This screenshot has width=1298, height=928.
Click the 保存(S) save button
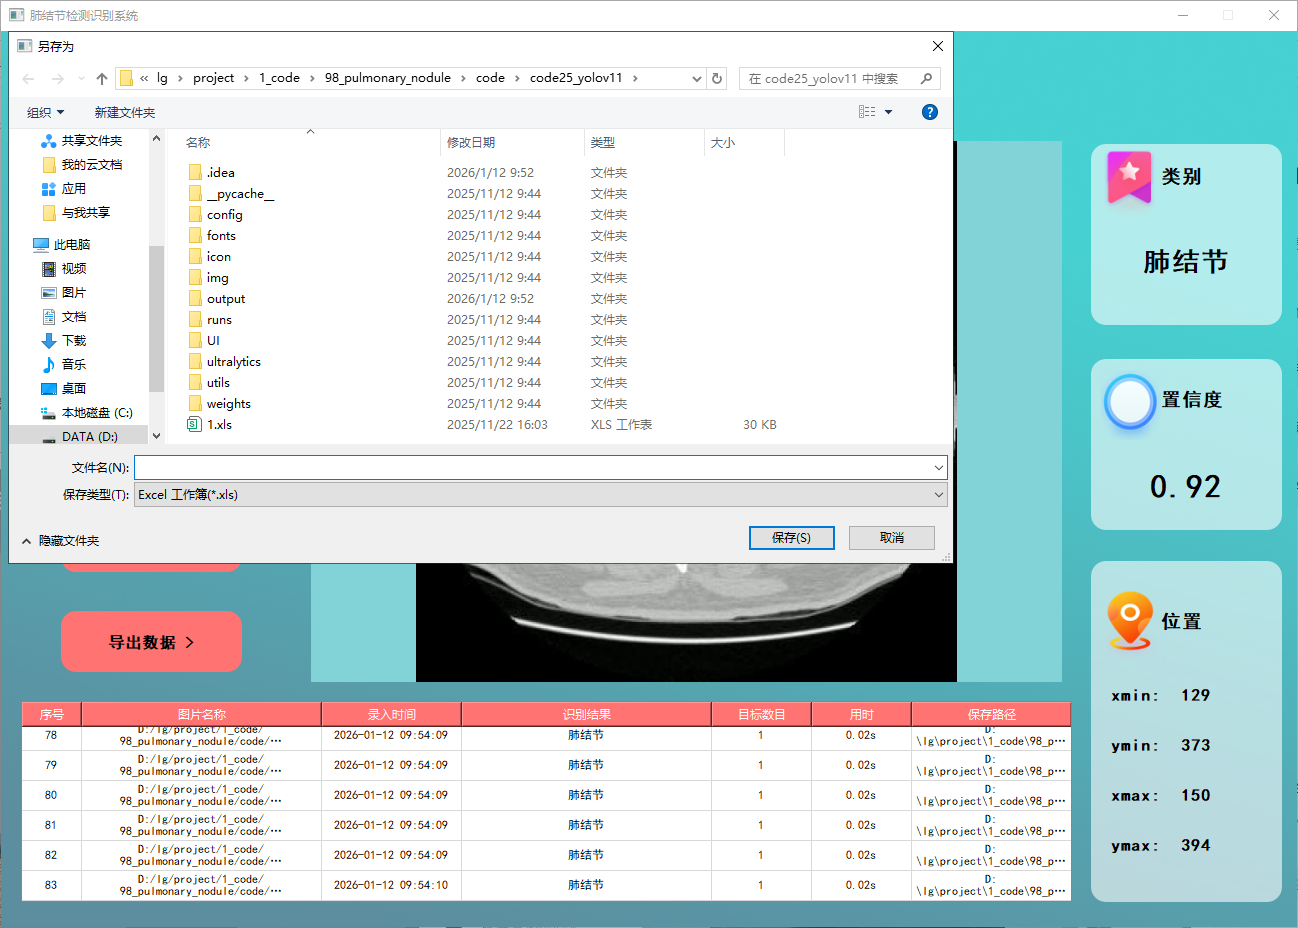pyautogui.click(x=791, y=538)
